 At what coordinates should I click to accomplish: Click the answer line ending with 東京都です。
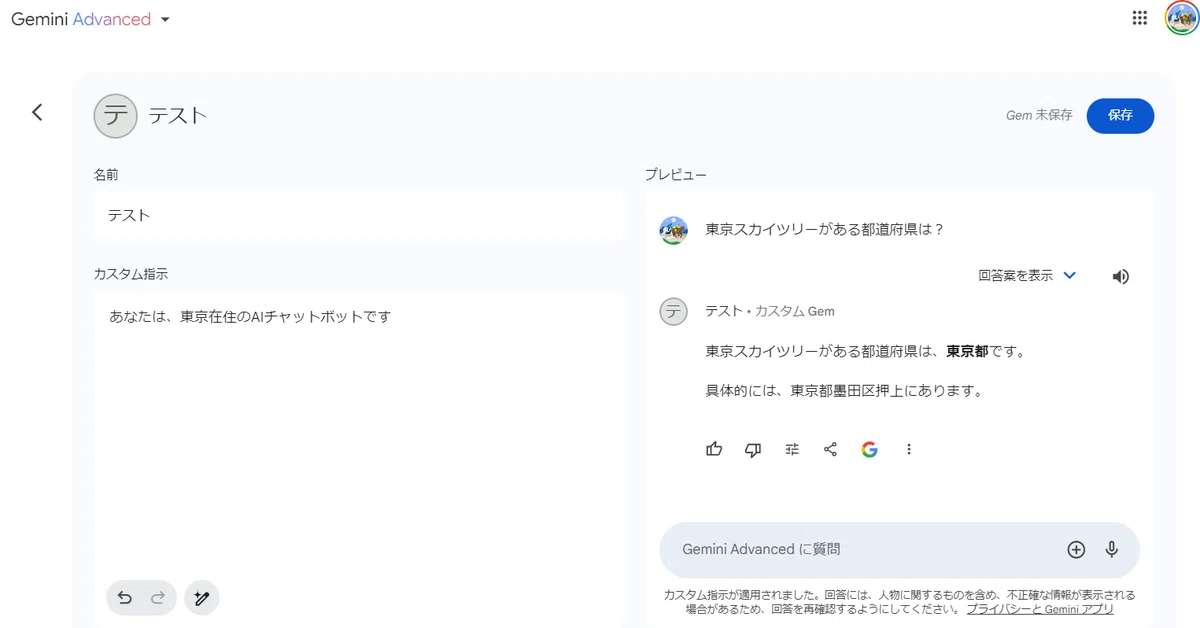(866, 351)
